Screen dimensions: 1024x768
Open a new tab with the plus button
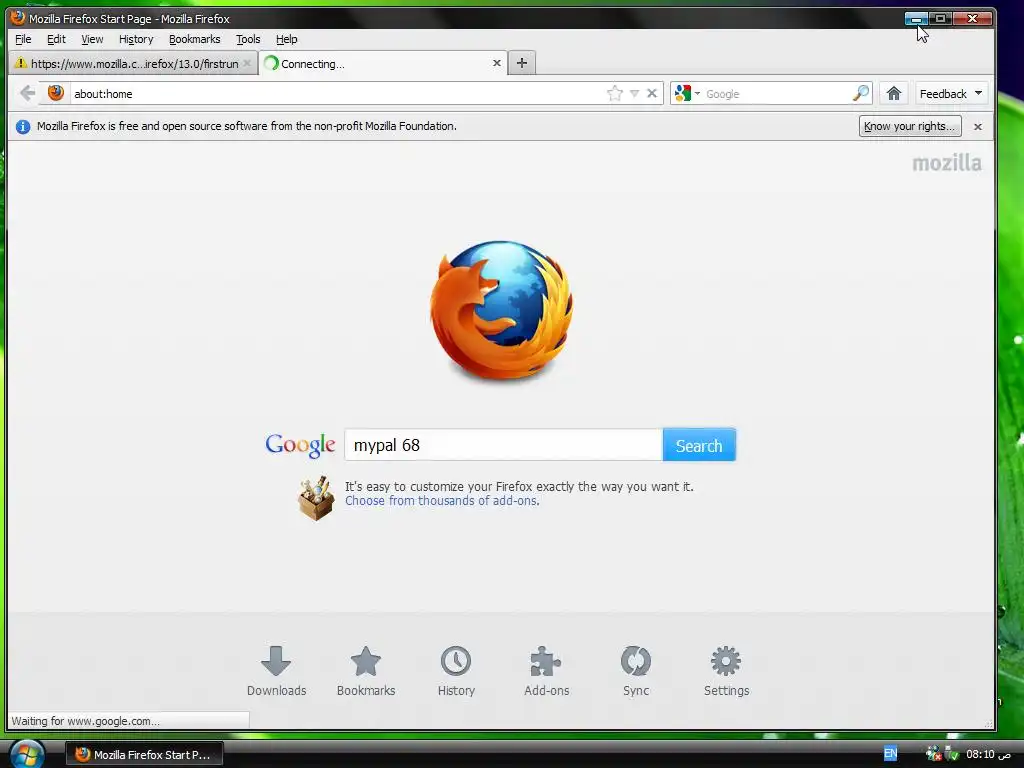(522, 63)
